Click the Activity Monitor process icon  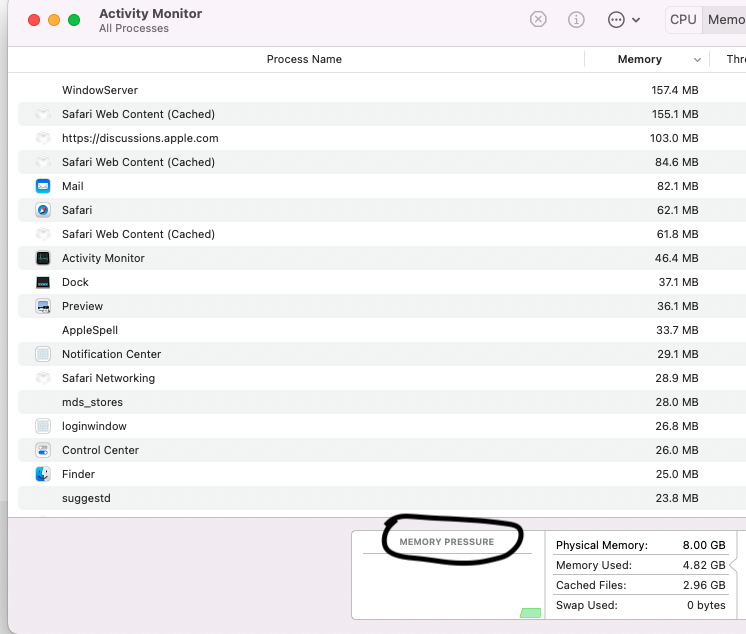(43, 258)
